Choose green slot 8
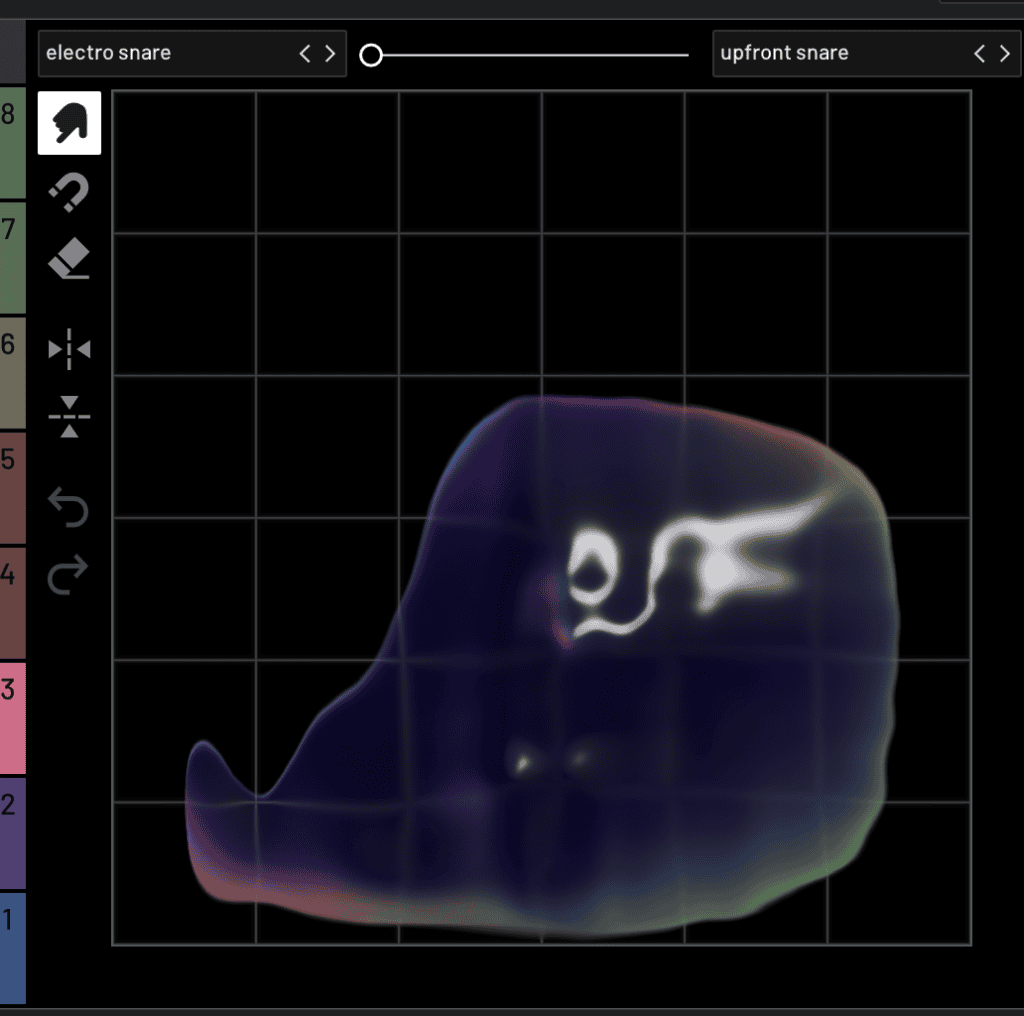1024x1016 pixels. tap(12, 140)
